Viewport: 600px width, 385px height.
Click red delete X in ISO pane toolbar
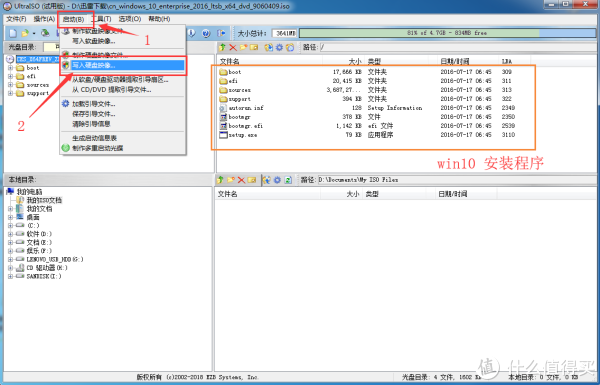pyautogui.click(x=233, y=47)
